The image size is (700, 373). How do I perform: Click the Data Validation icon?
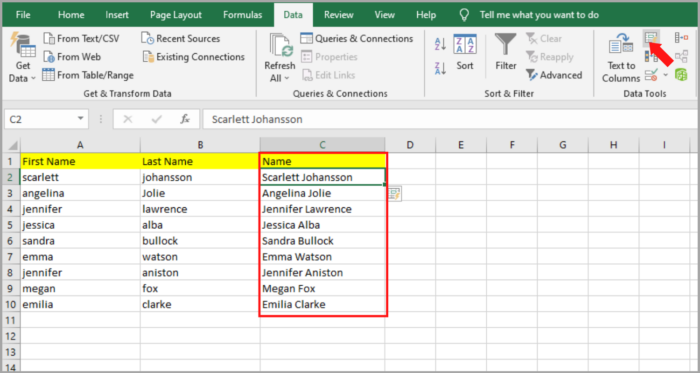651,75
